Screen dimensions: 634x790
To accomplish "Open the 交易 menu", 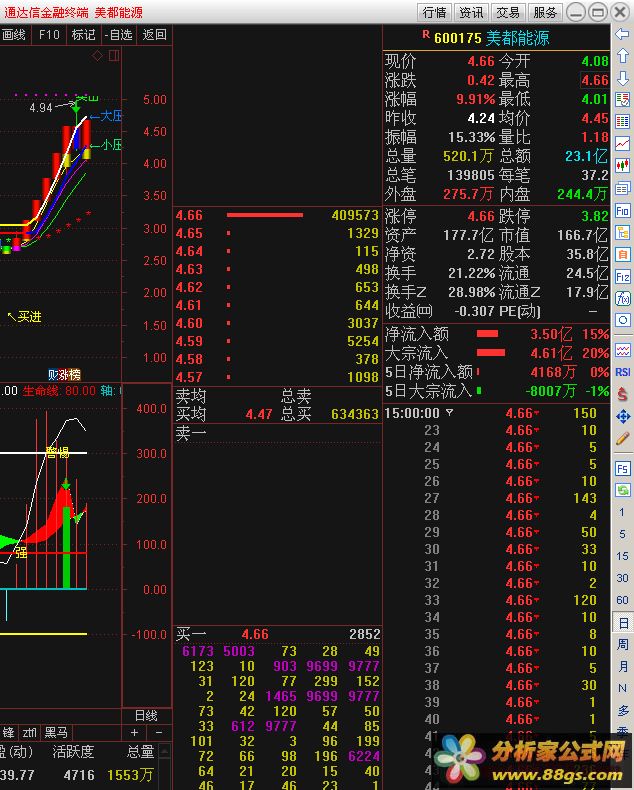I will point(508,12).
